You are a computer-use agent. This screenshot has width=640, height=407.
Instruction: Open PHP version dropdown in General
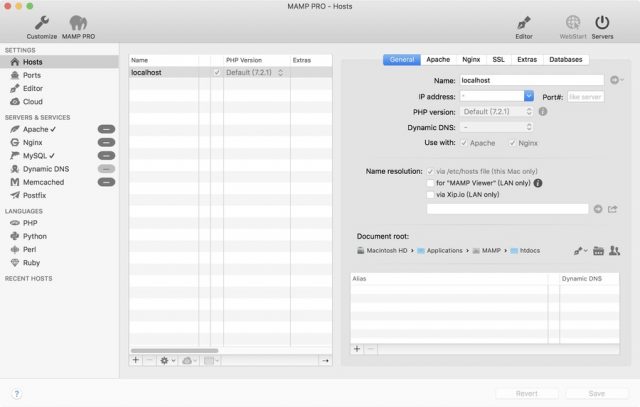point(497,111)
